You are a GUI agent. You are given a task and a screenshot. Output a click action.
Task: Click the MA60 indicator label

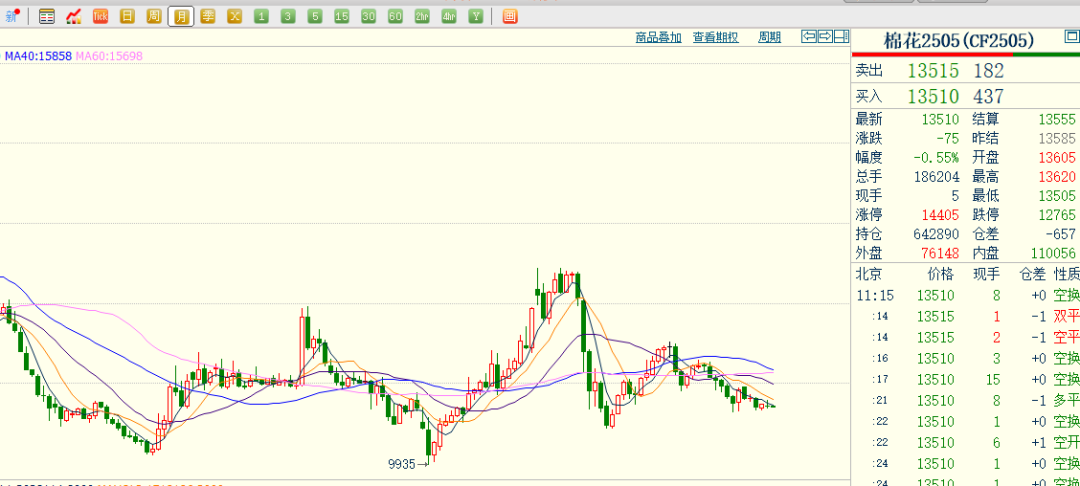pos(109,56)
